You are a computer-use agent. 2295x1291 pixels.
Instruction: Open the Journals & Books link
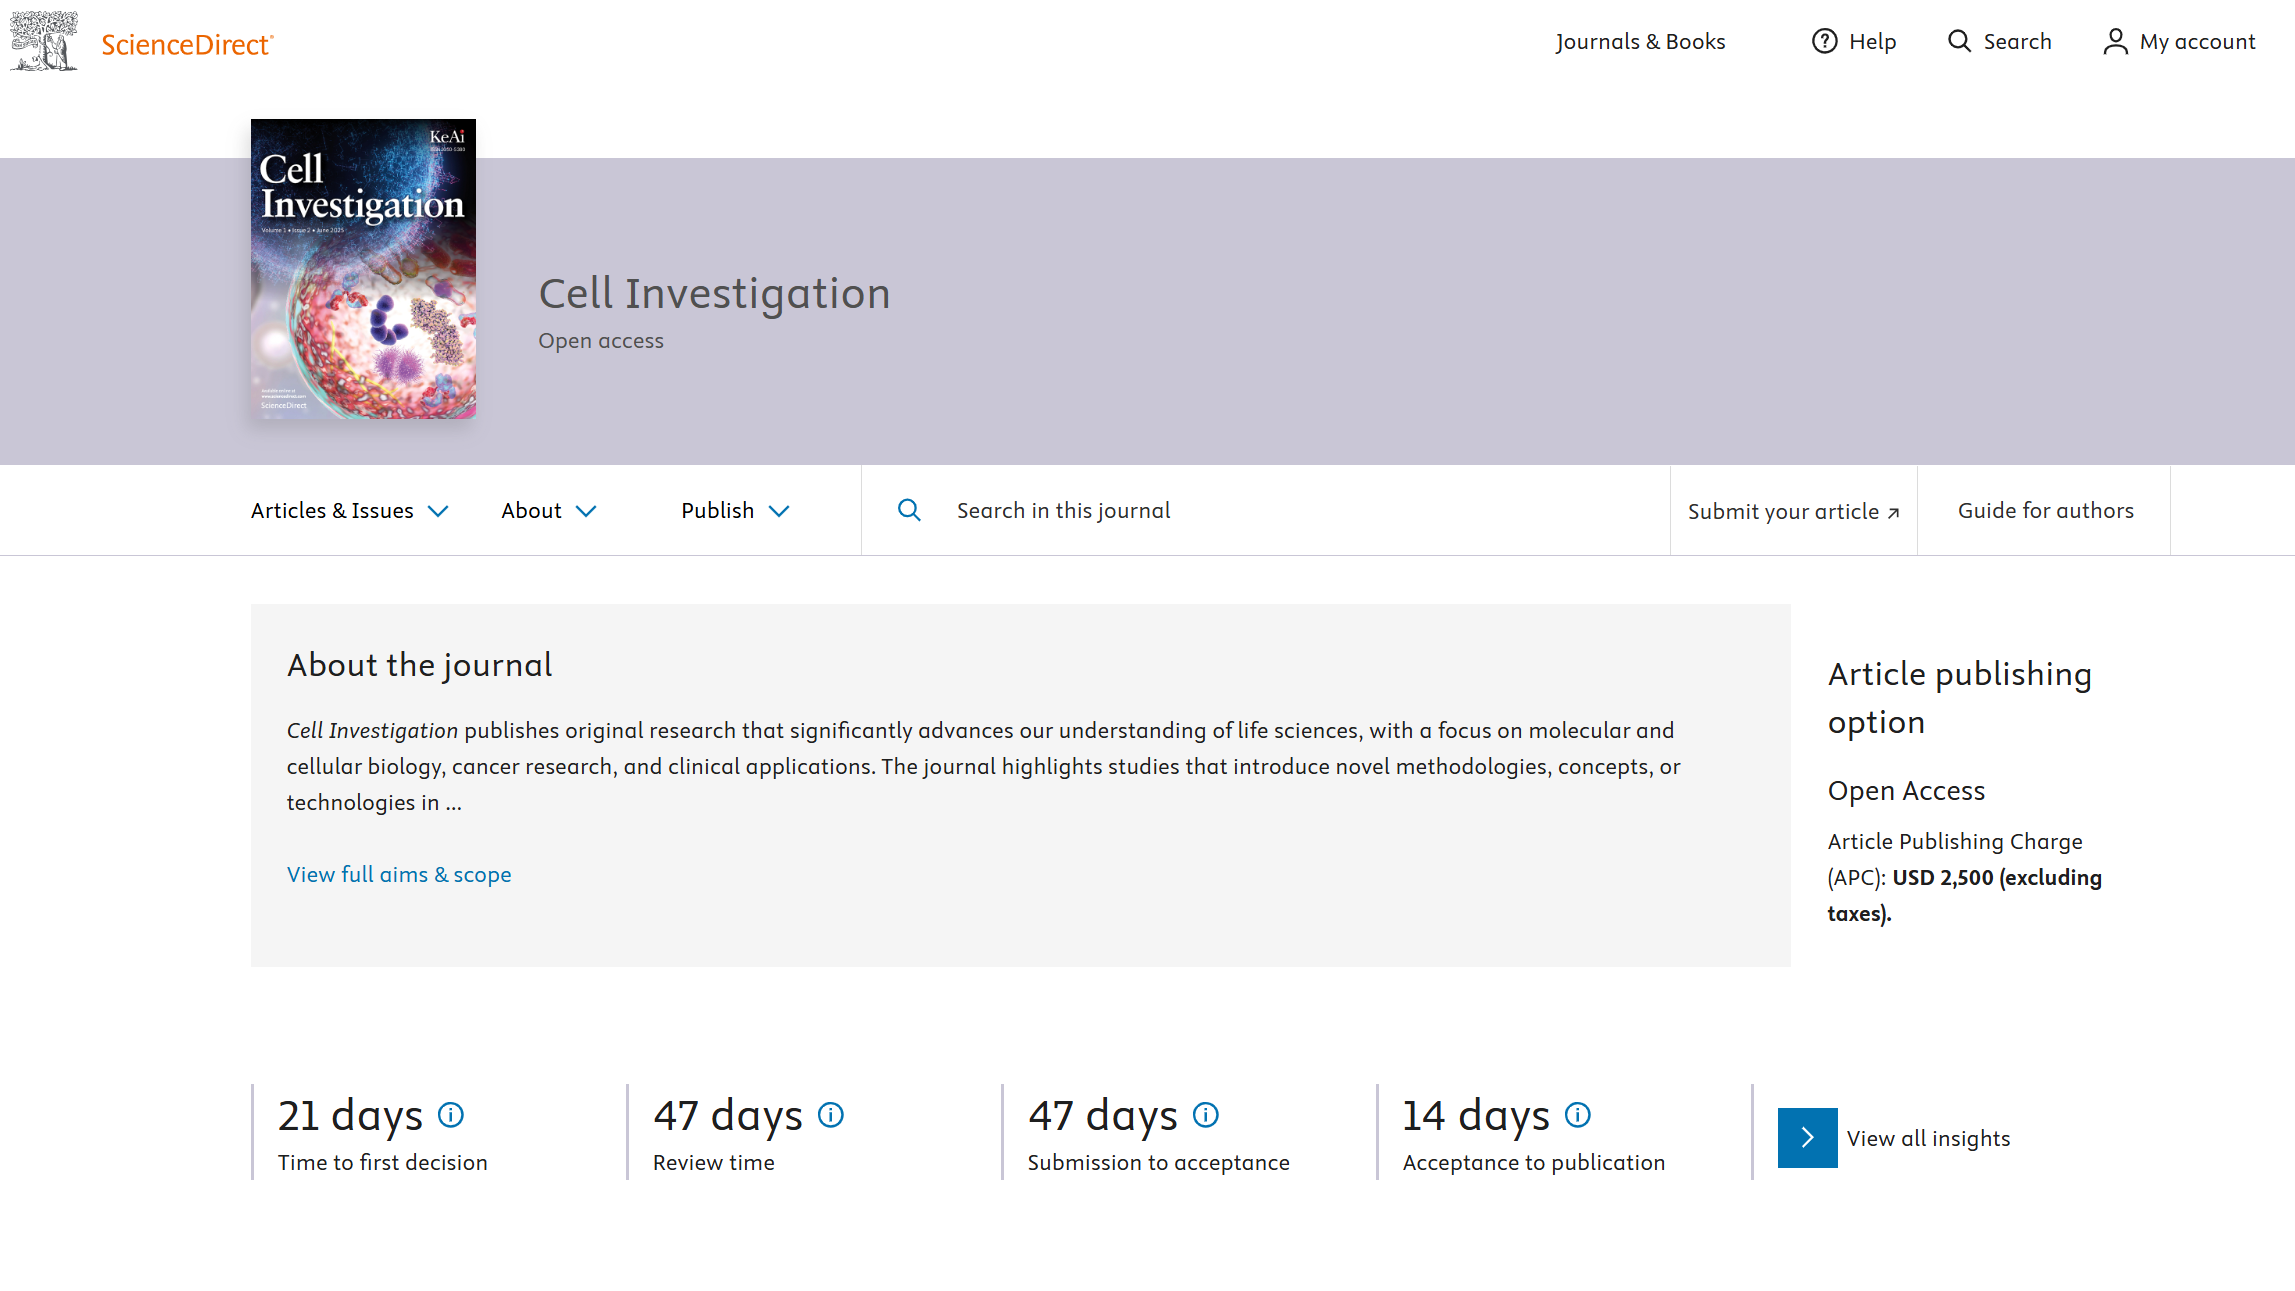tap(1640, 41)
